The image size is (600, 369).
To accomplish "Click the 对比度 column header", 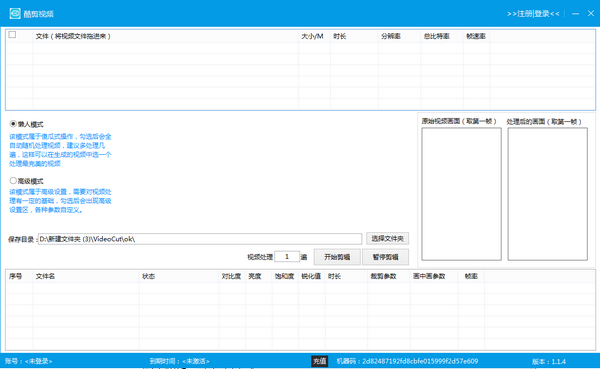I will (x=232, y=276).
